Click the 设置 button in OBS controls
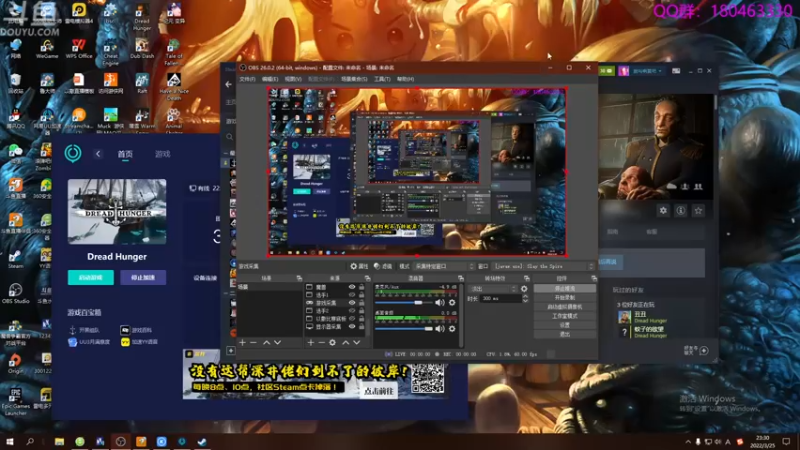This screenshot has width=800, height=450. click(565, 325)
